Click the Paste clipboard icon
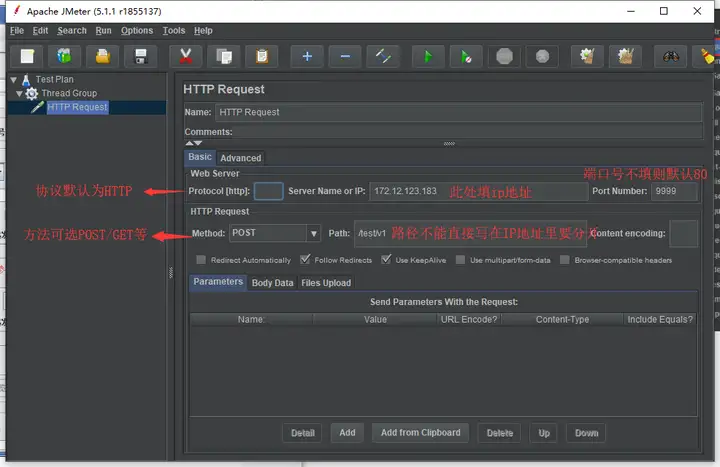The width and height of the screenshot is (720, 467). point(262,56)
